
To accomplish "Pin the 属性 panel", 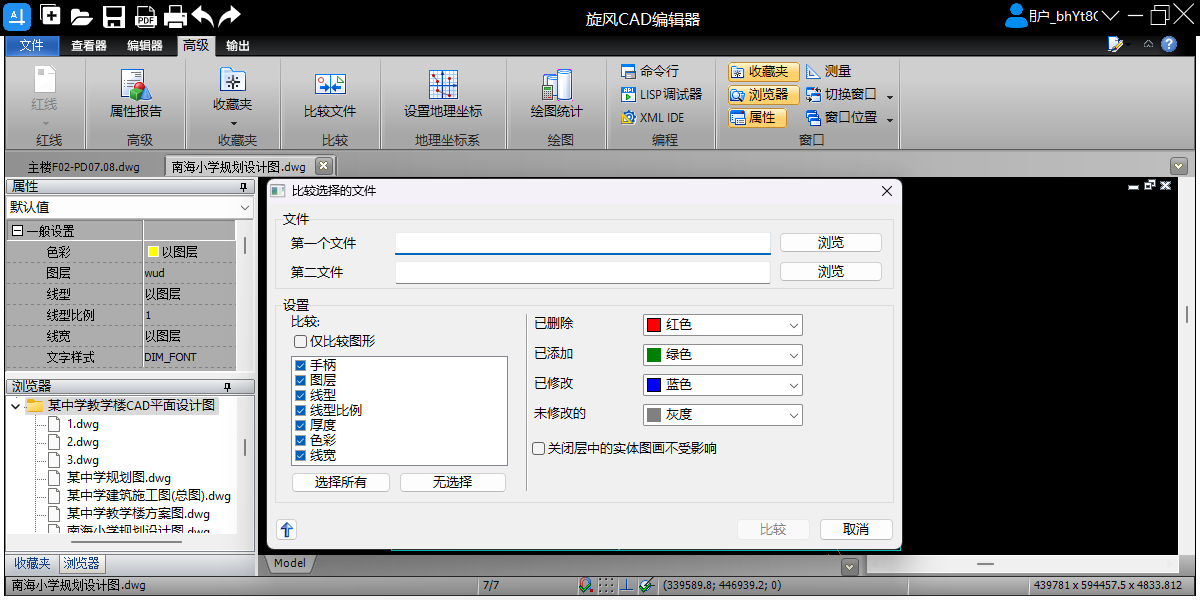I will [242, 187].
